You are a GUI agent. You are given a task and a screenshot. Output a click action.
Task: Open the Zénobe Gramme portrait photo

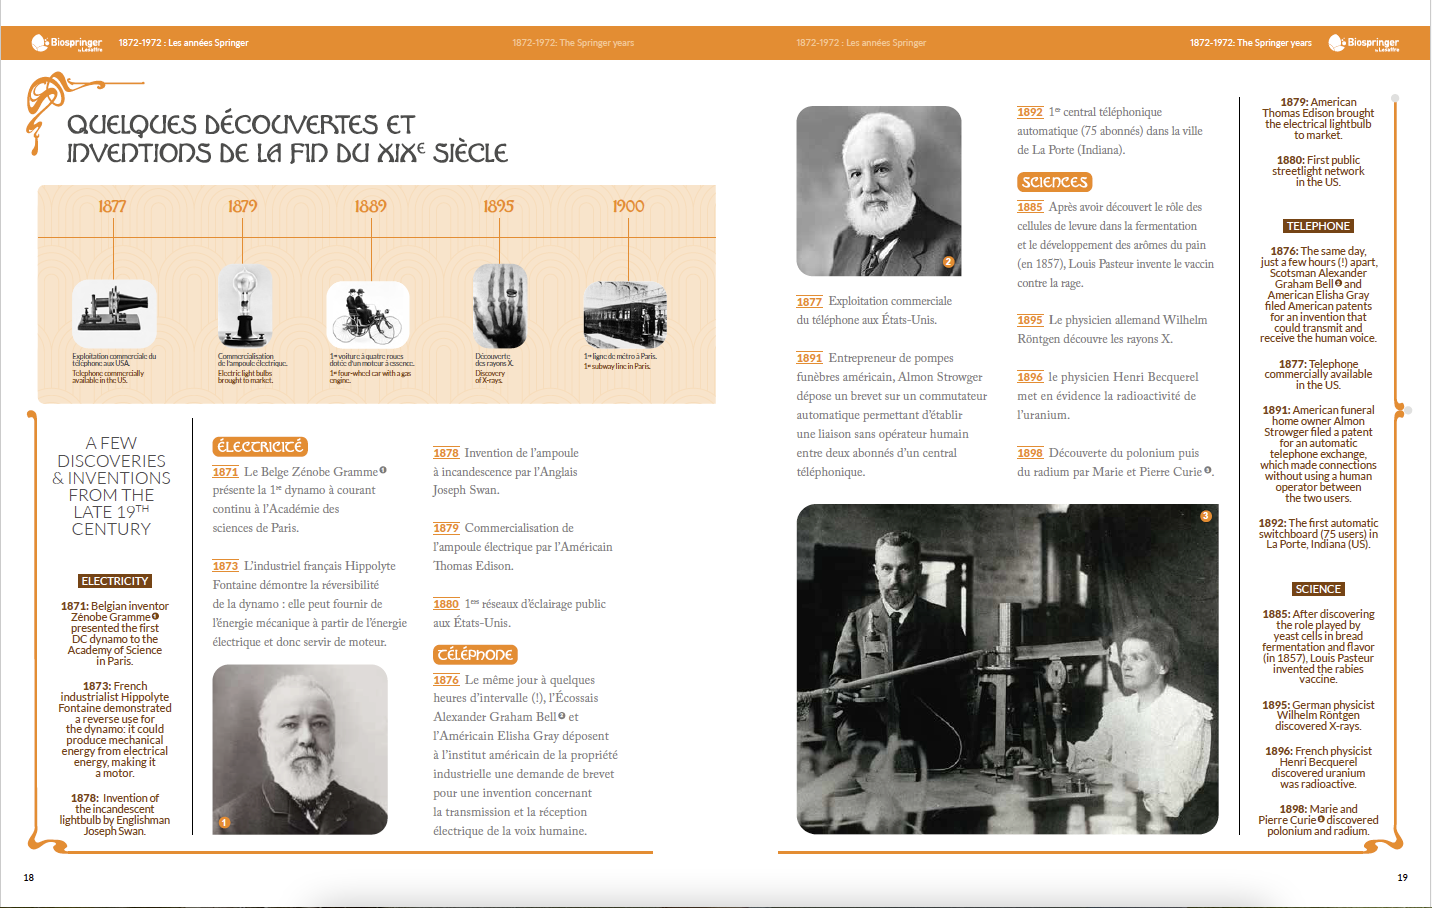point(300,749)
